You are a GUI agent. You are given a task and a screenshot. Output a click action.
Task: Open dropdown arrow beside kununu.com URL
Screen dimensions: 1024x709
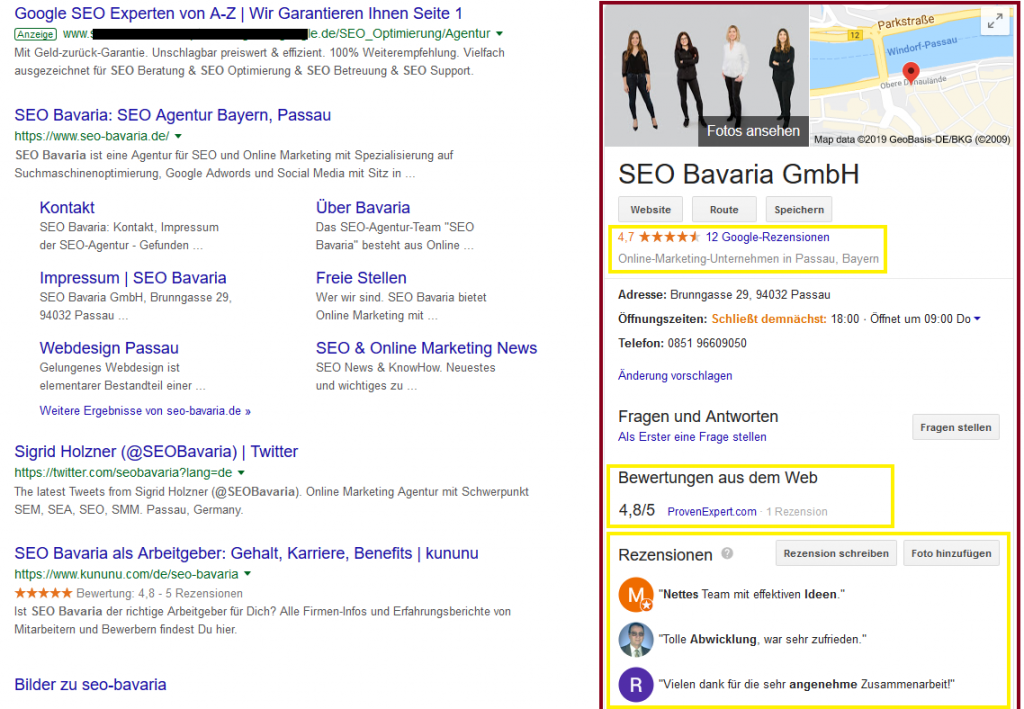tap(248, 574)
